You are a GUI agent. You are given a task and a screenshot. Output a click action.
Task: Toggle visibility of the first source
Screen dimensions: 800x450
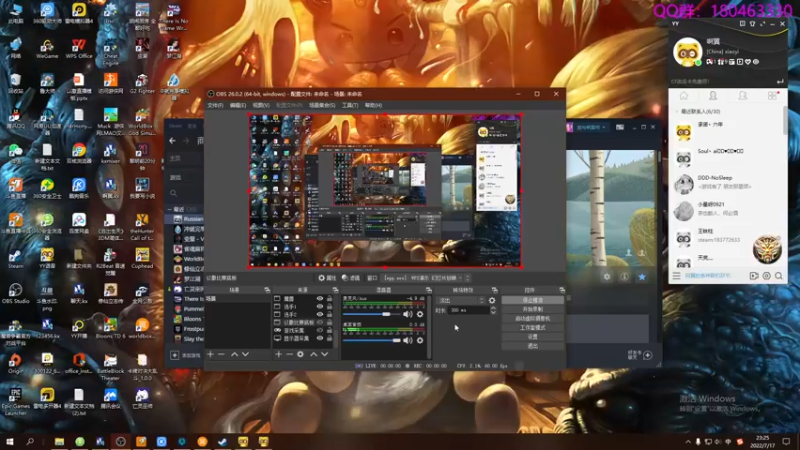[320, 299]
